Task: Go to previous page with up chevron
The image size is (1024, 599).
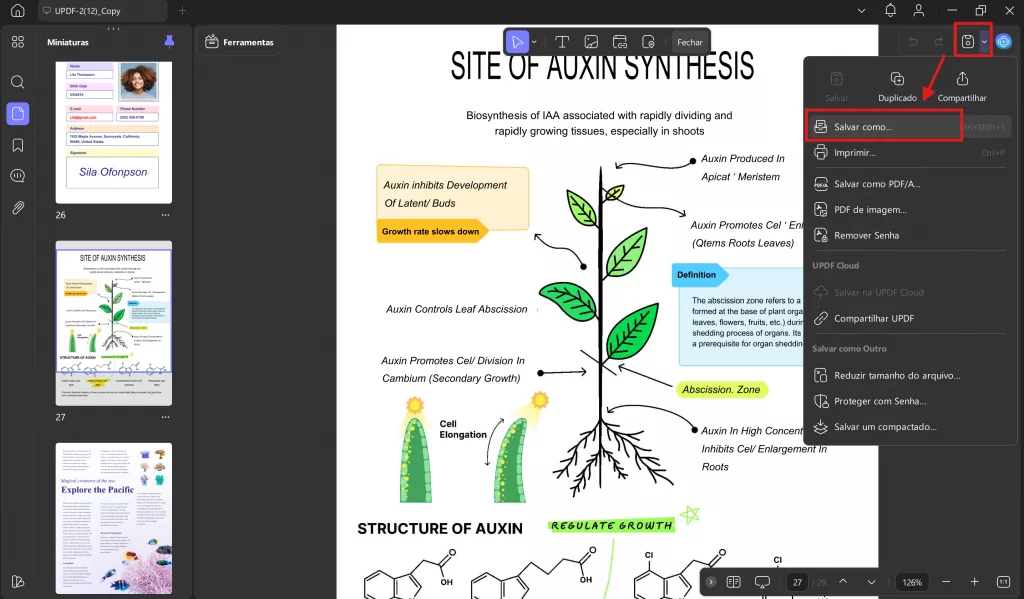Action: coord(843,581)
